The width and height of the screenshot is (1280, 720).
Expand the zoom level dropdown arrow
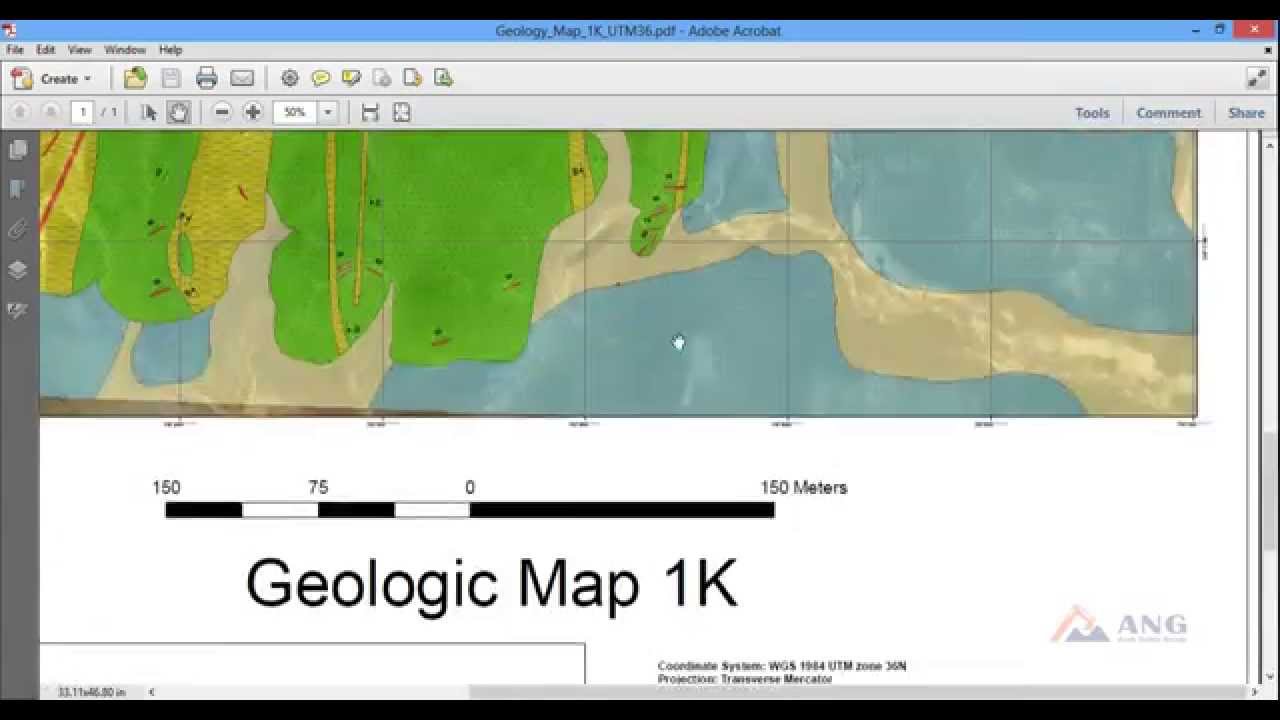click(x=327, y=112)
